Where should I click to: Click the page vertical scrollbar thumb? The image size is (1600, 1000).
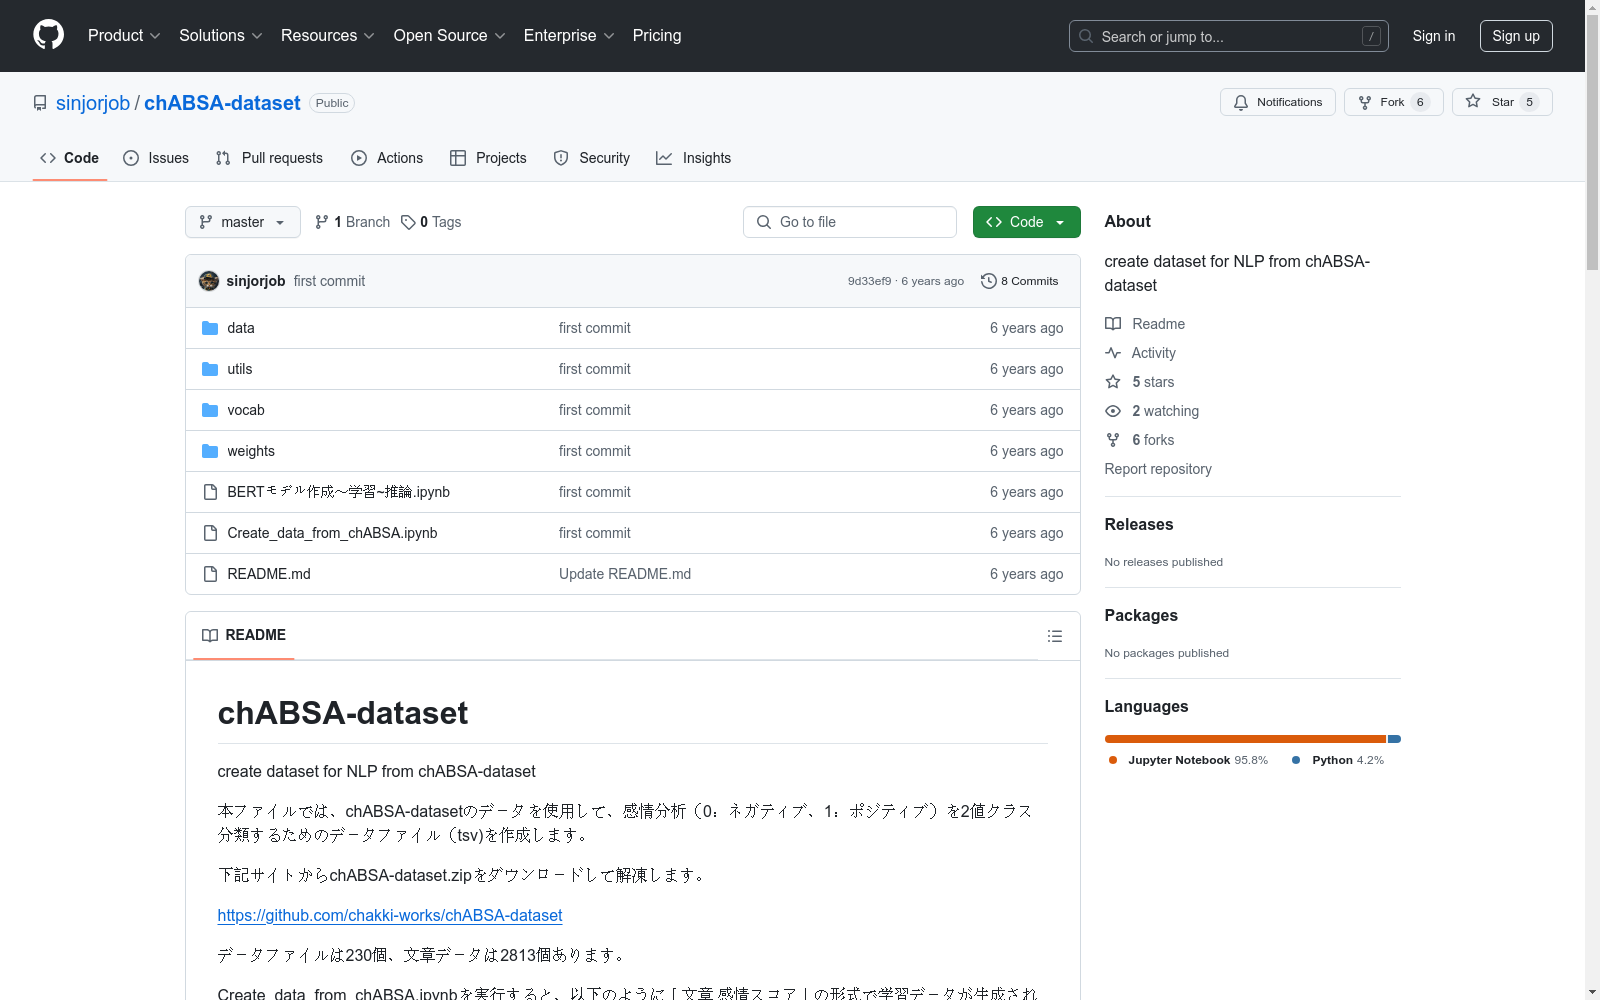[1592, 141]
